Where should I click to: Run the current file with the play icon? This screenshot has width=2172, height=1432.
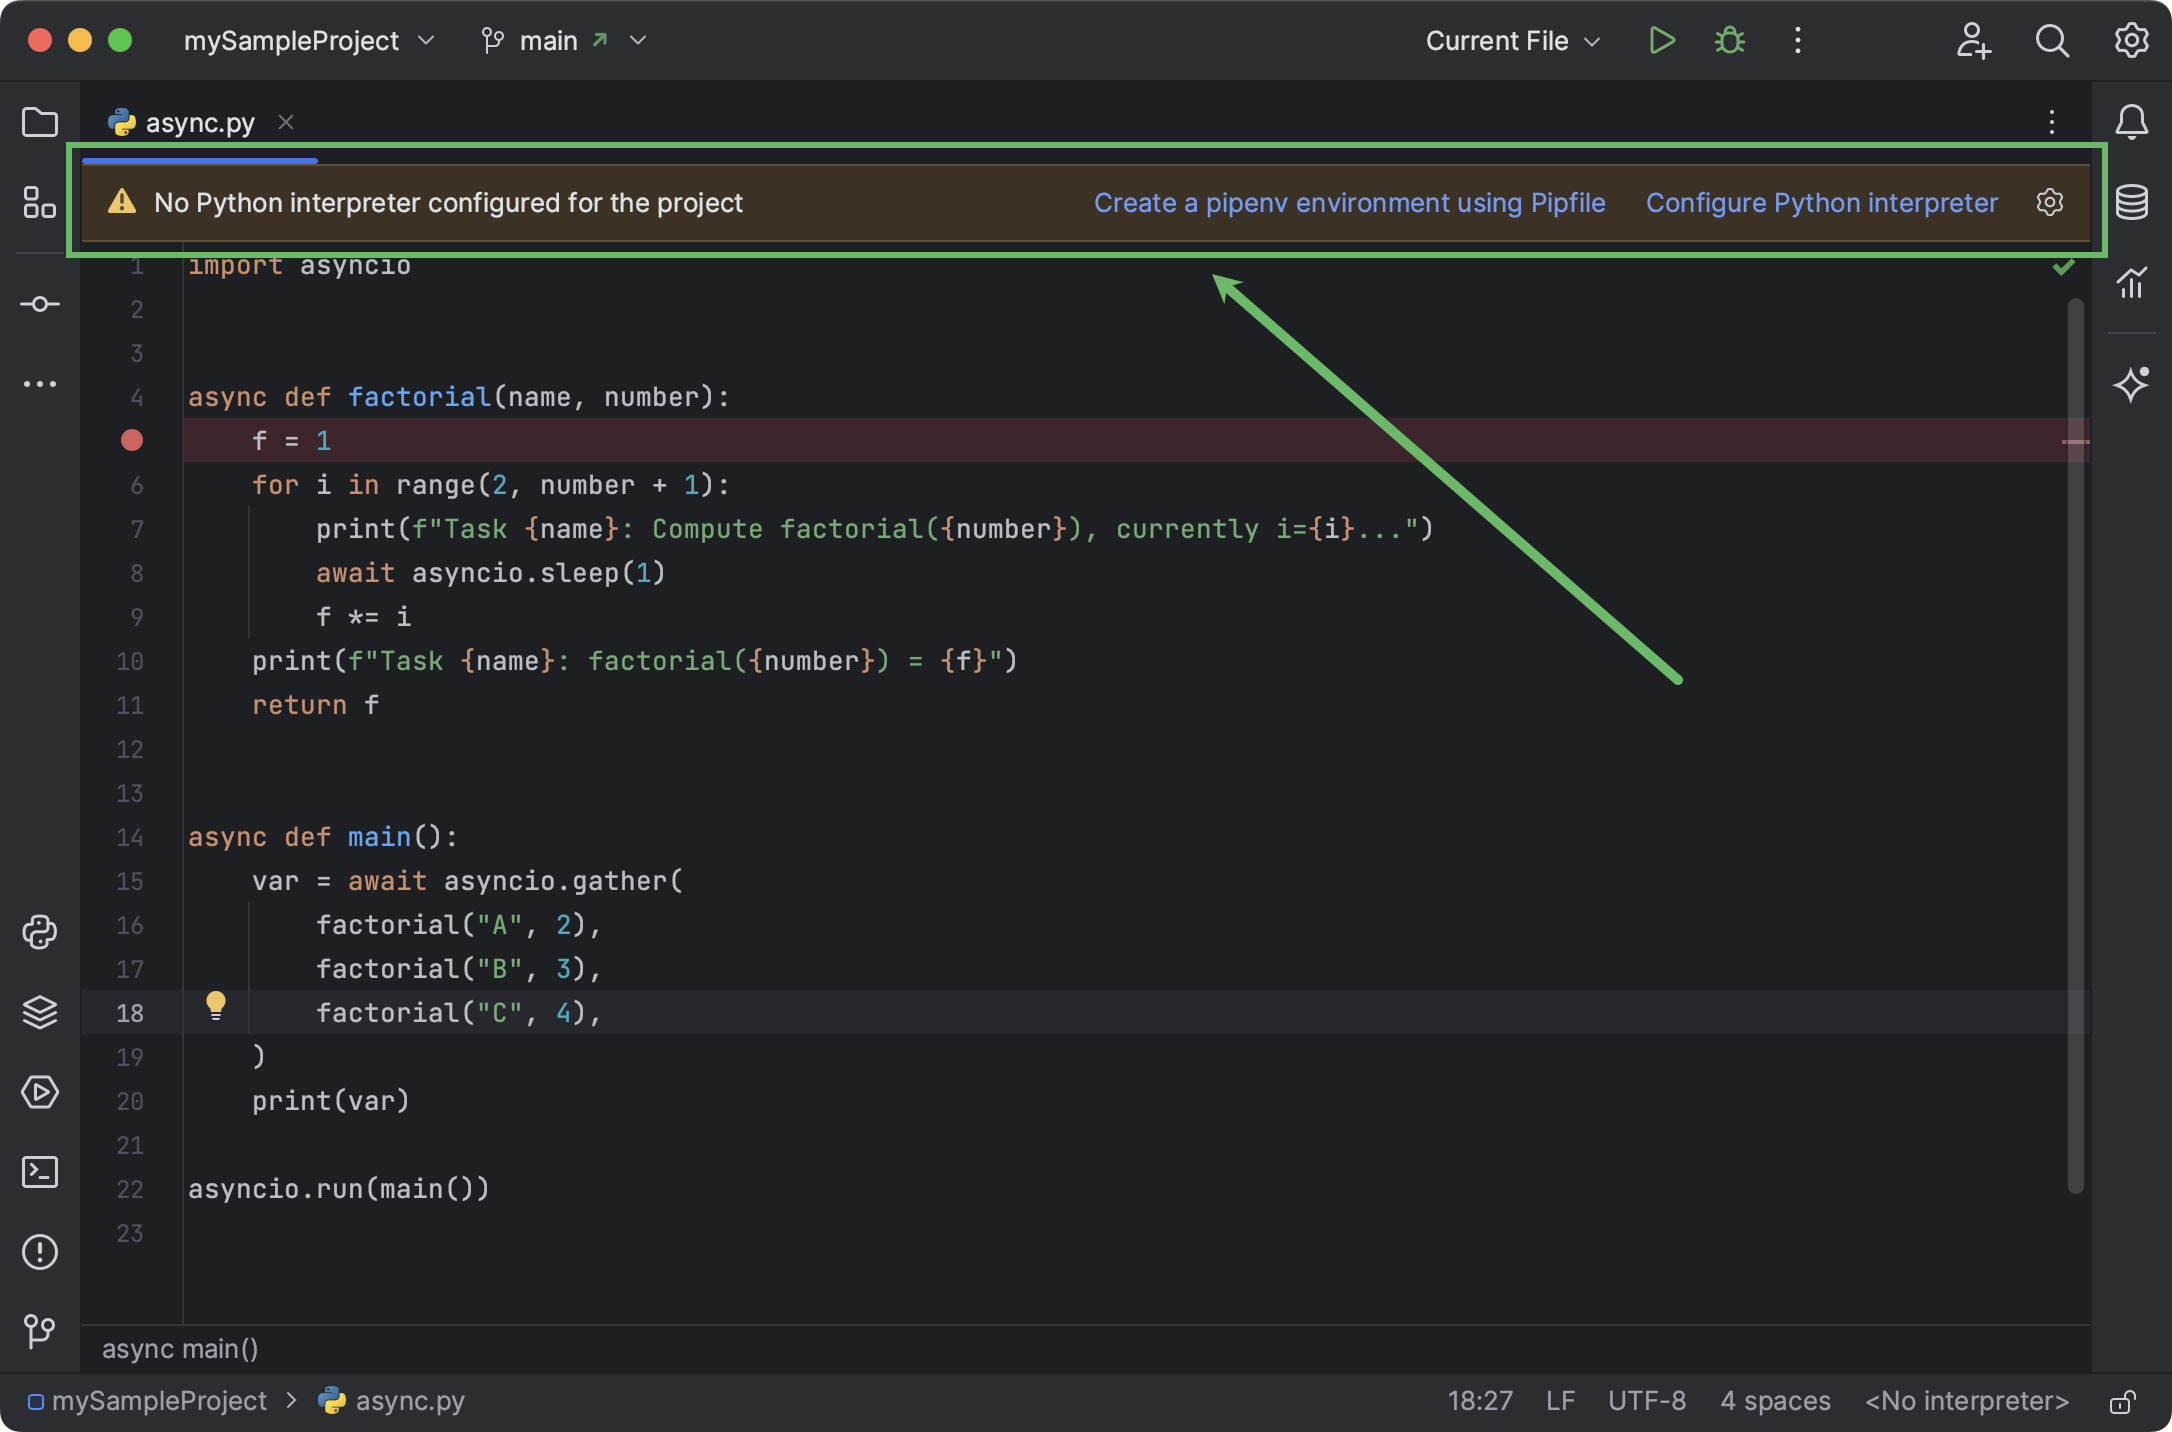pos(1661,41)
